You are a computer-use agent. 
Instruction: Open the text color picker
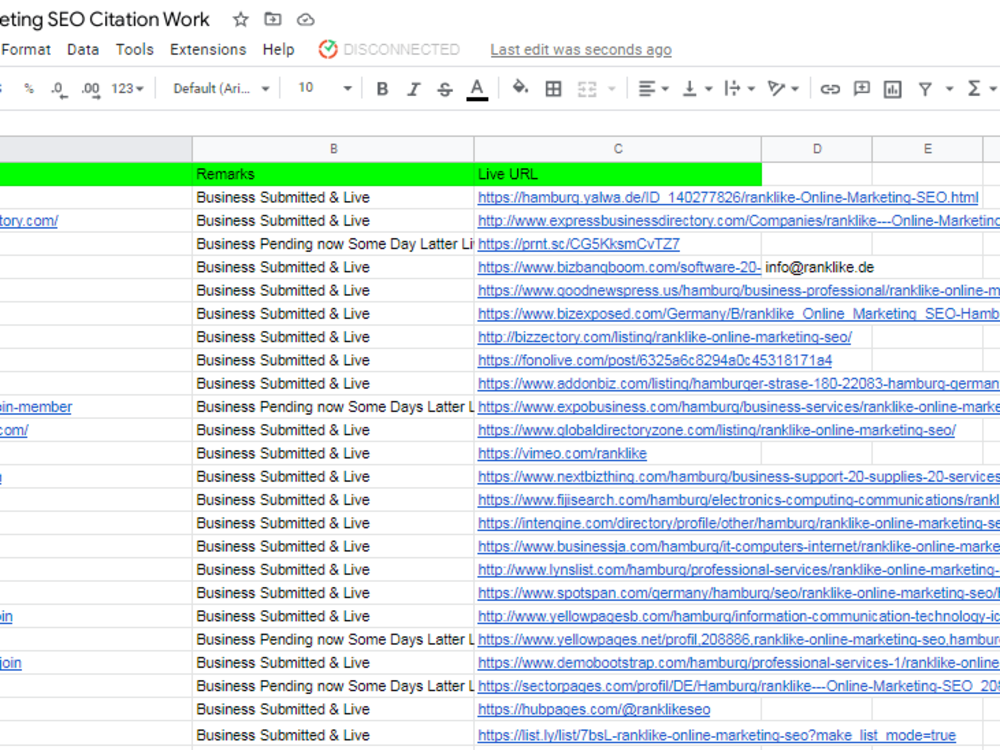click(x=477, y=89)
